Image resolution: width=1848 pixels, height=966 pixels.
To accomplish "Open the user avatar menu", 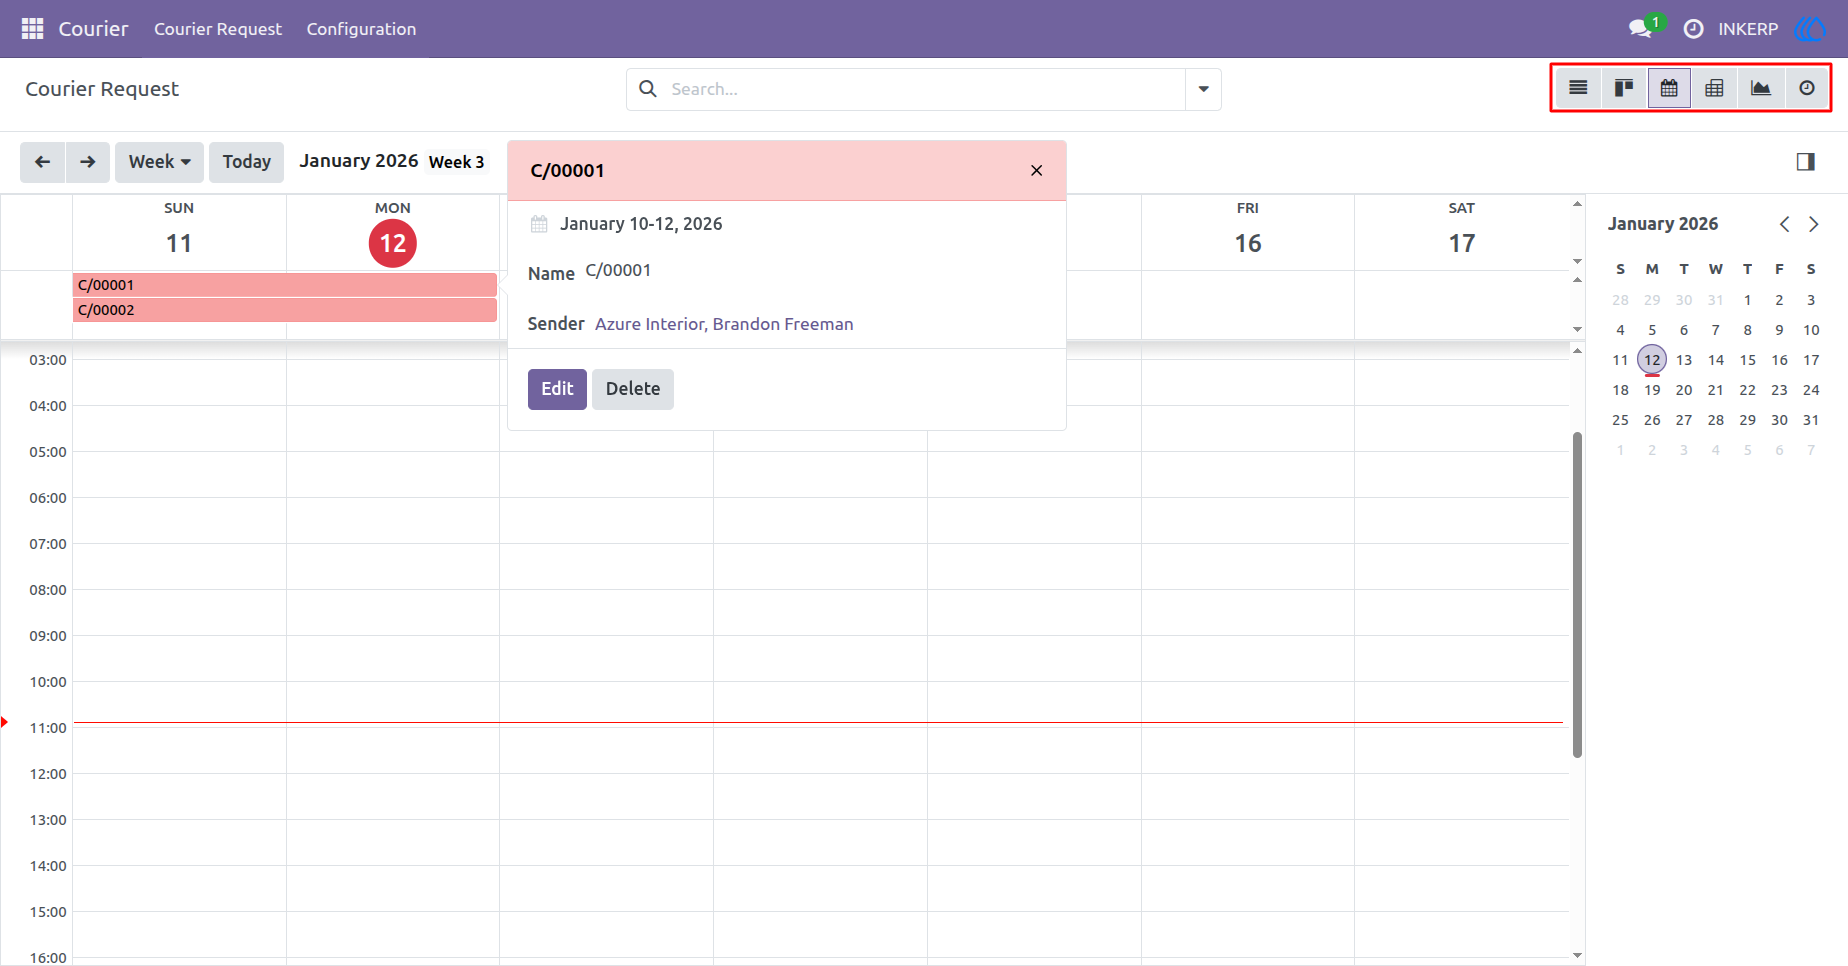I will (1810, 29).
